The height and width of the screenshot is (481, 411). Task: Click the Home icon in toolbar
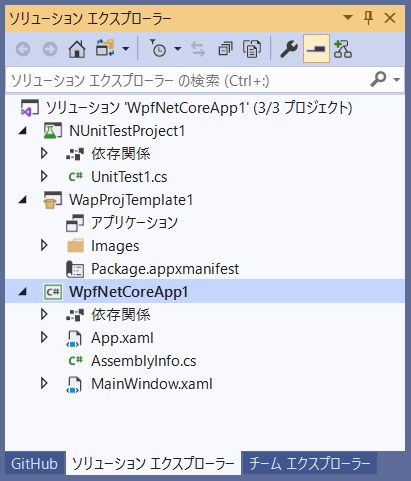[77, 50]
